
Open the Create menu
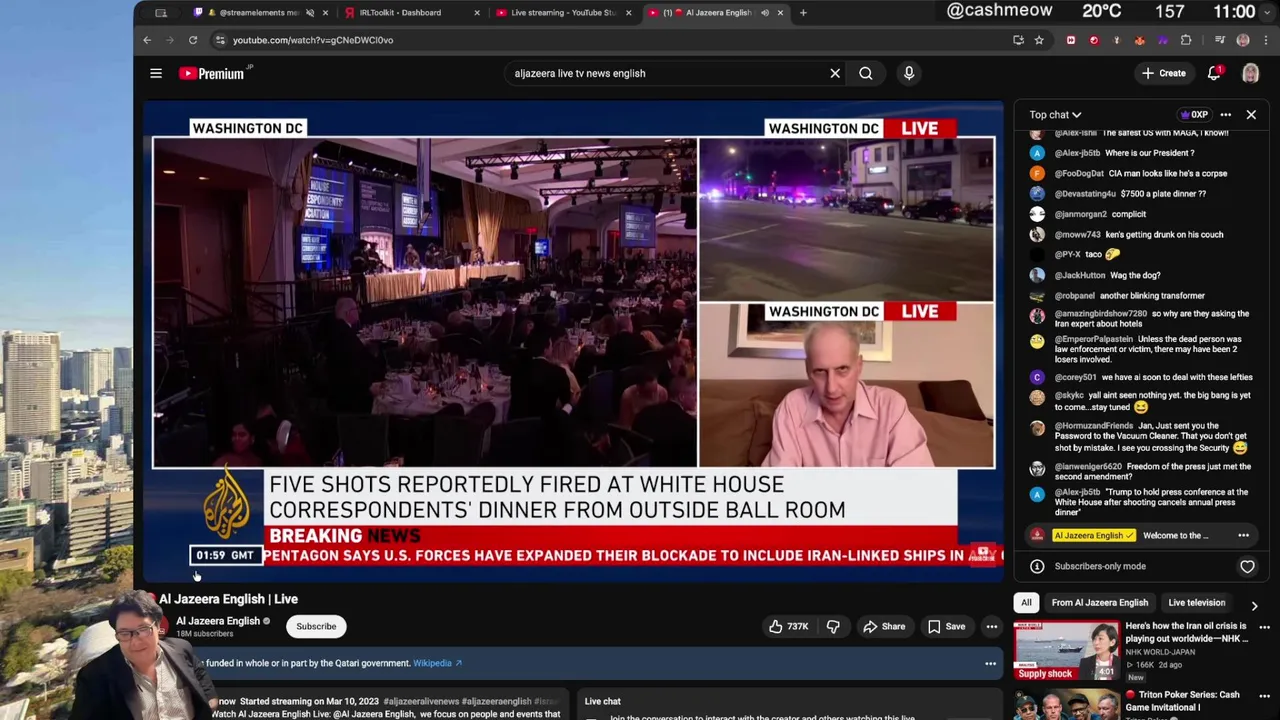pyautogui.click(x=1164, y=73)
